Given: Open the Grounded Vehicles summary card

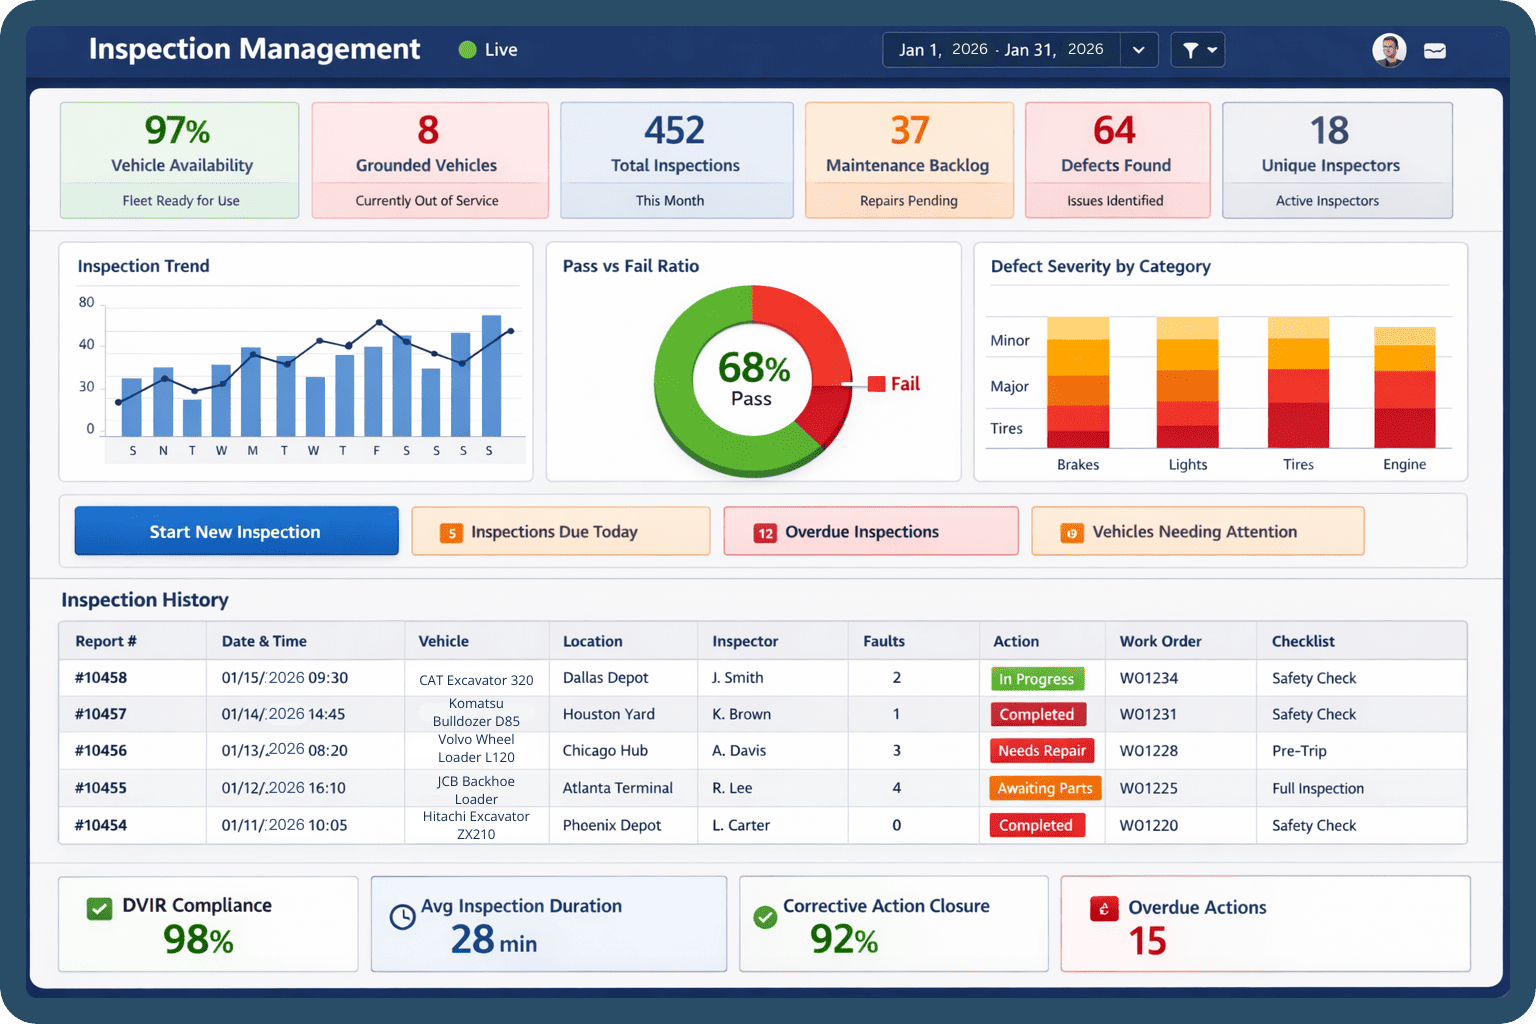Looking at the screenshot, I should click(429, 160).
